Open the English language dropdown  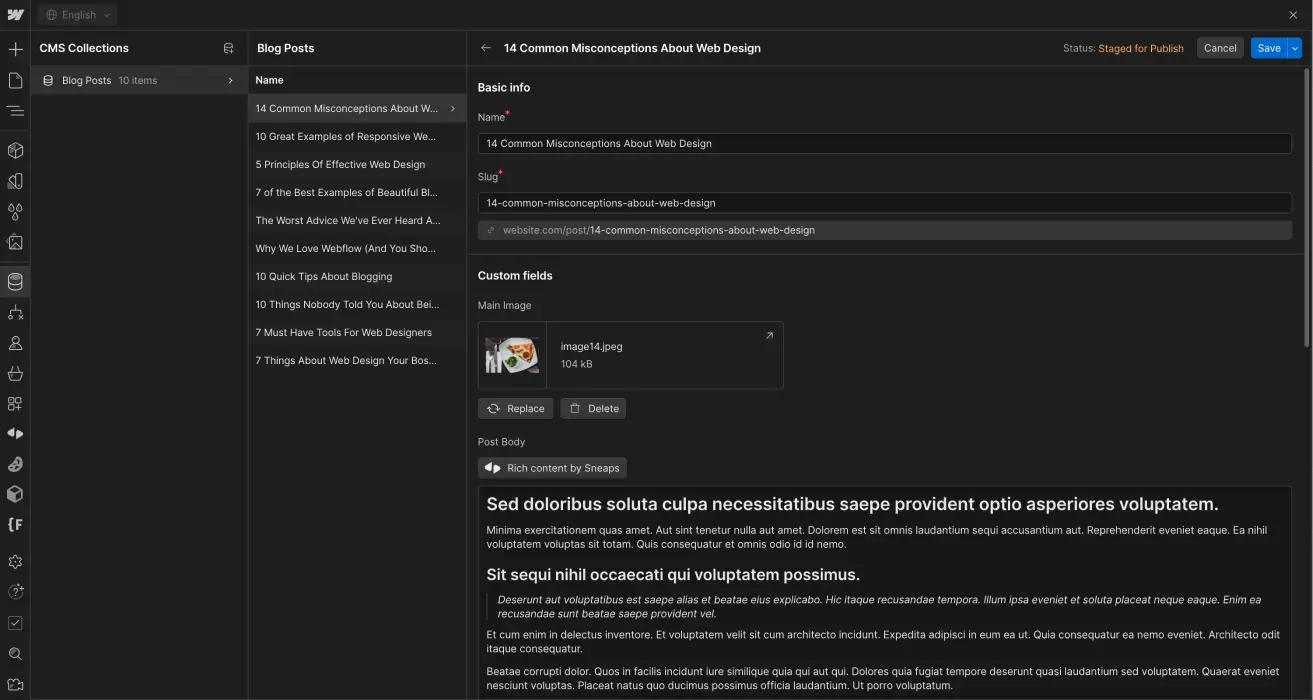click(x=77, y=15)
